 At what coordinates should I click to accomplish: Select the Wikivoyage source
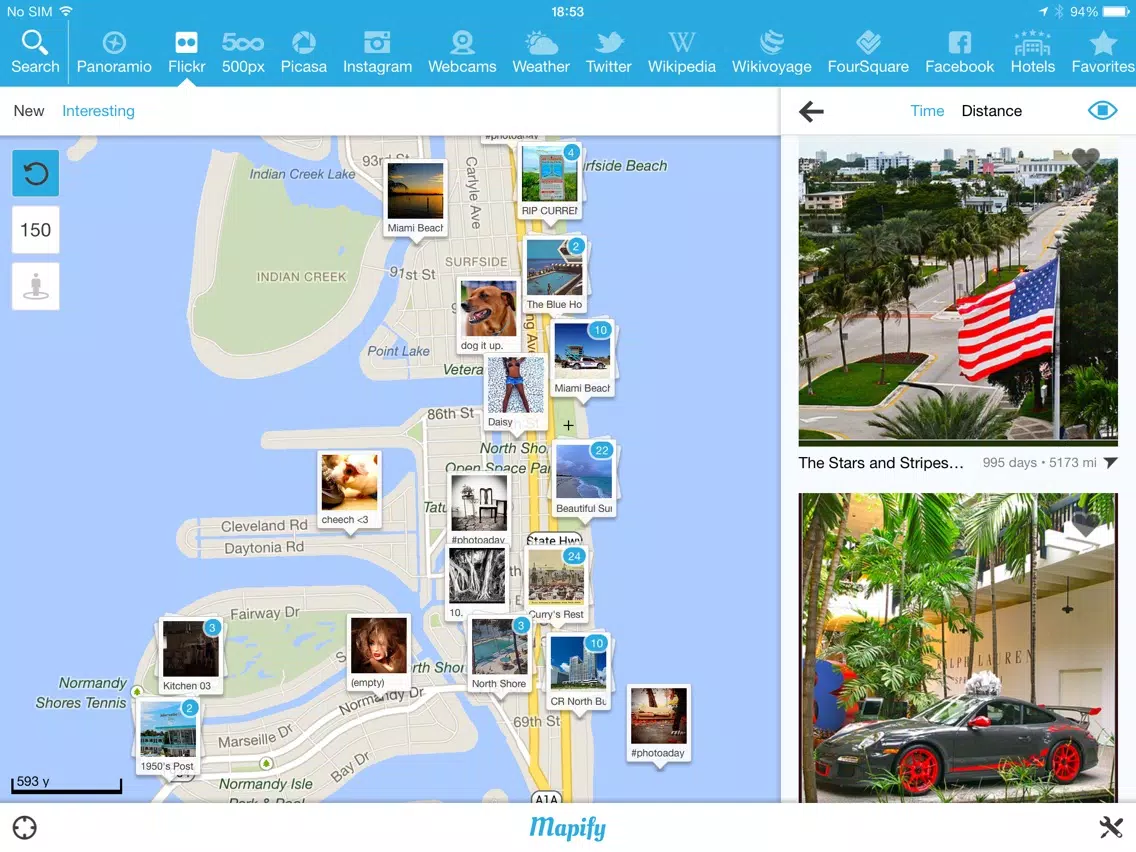click(x=772, y=52)
